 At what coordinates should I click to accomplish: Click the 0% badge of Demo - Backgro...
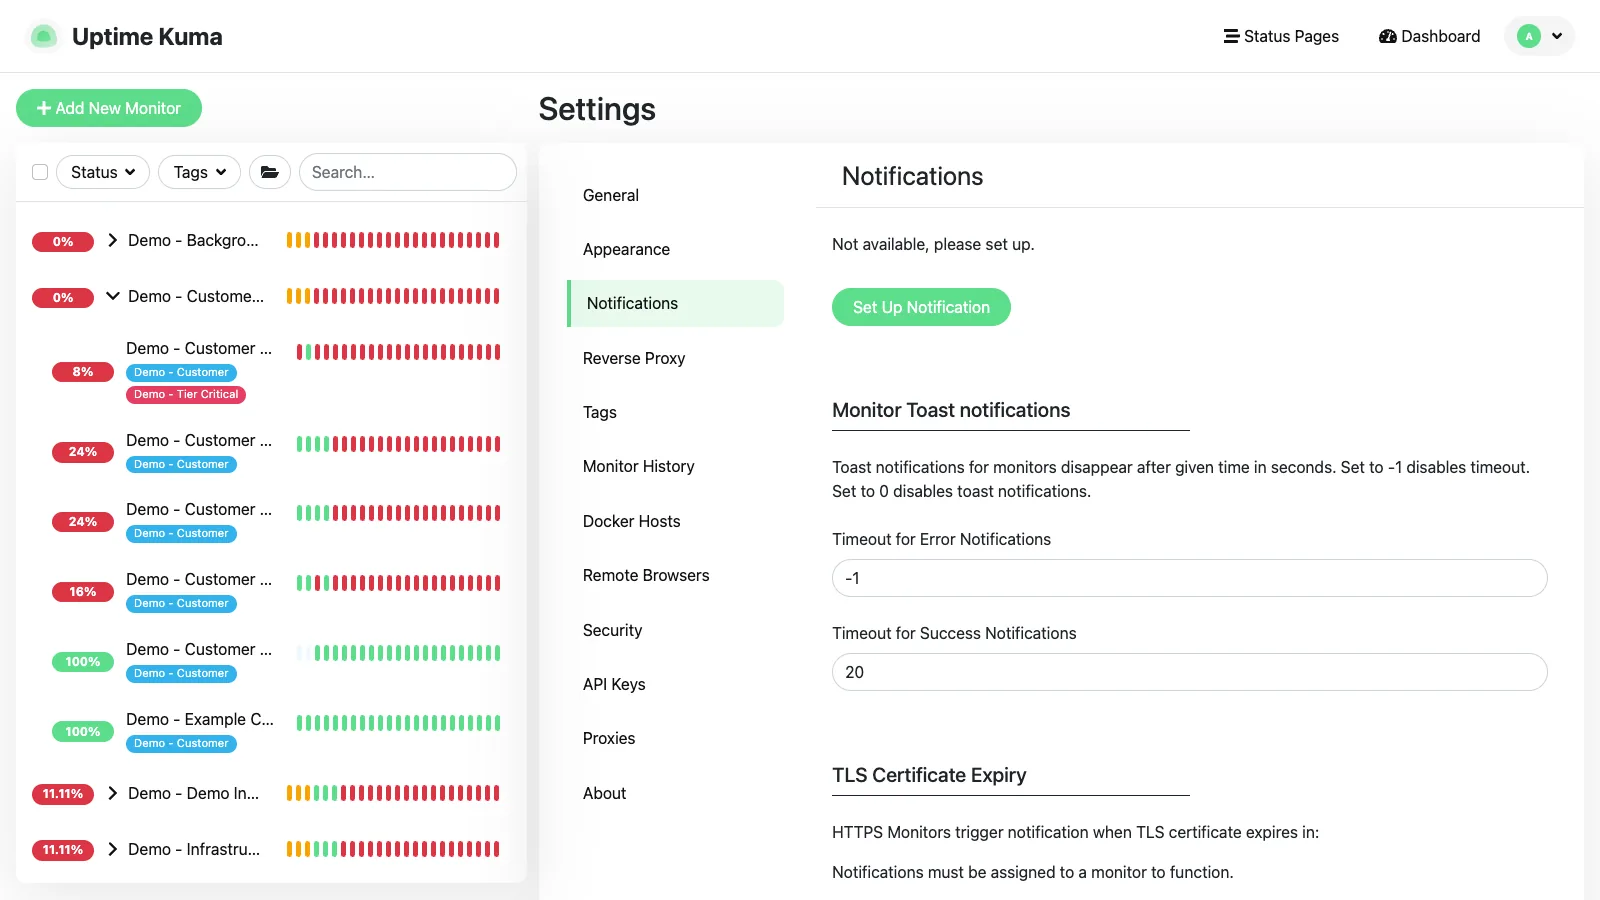pos(63,241)
